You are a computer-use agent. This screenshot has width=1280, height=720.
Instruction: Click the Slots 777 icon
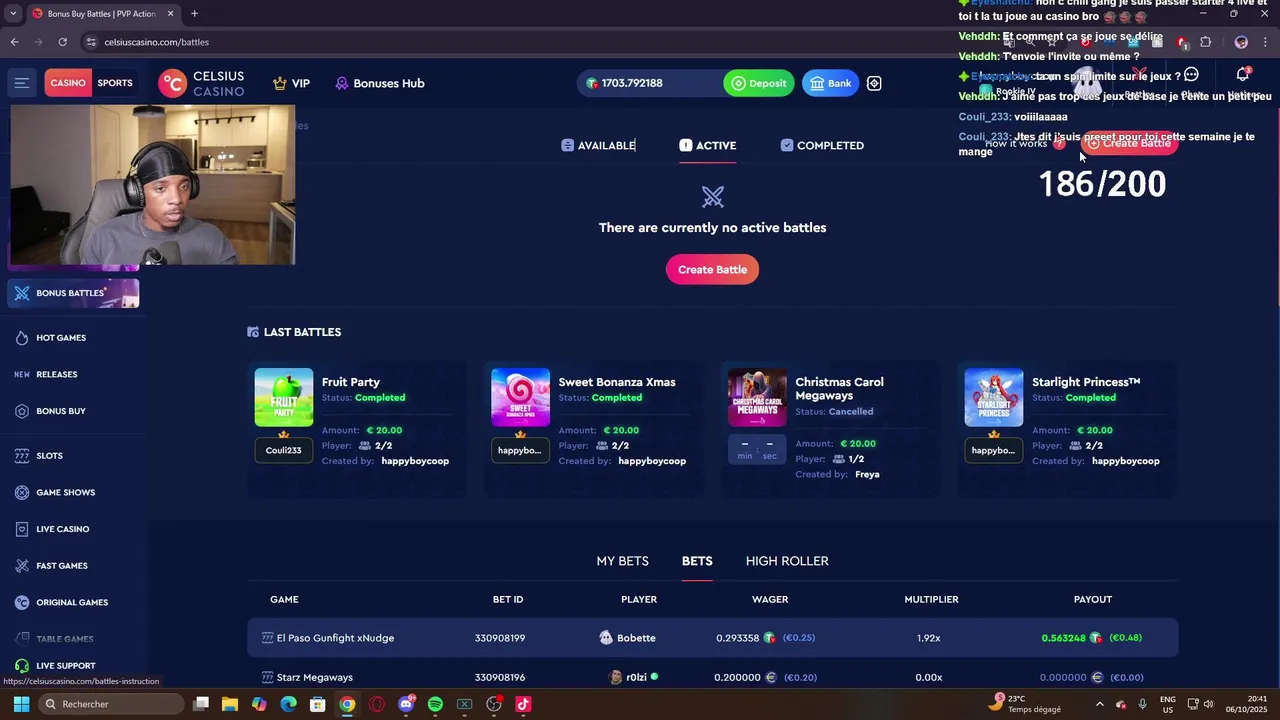tap(22, 456)
